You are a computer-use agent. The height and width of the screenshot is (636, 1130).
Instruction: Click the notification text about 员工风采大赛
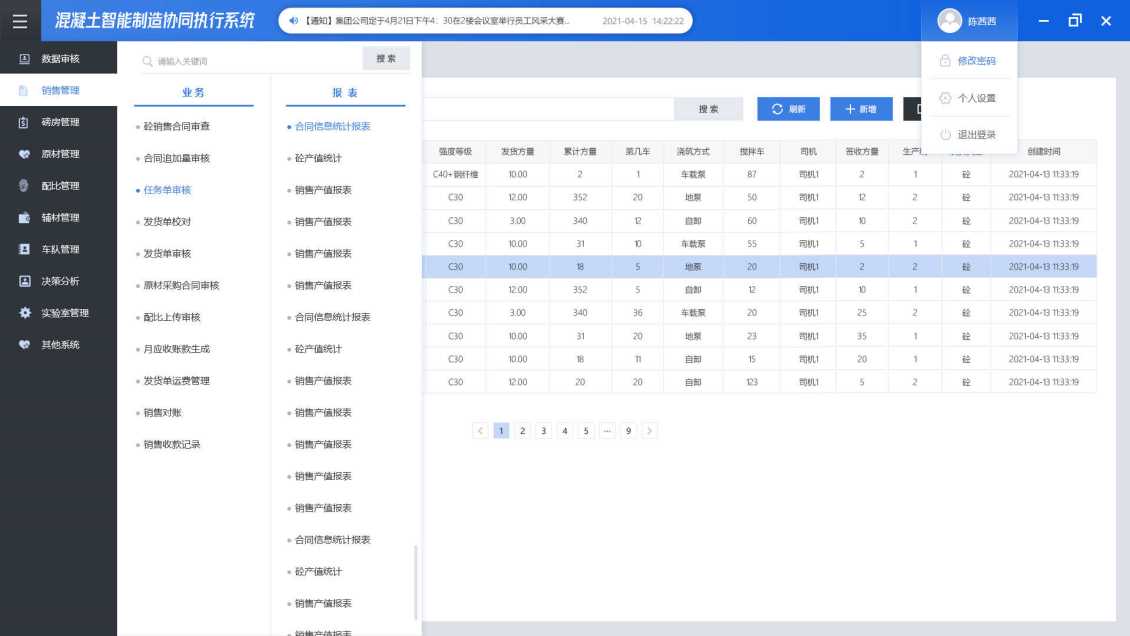point(437,21)
